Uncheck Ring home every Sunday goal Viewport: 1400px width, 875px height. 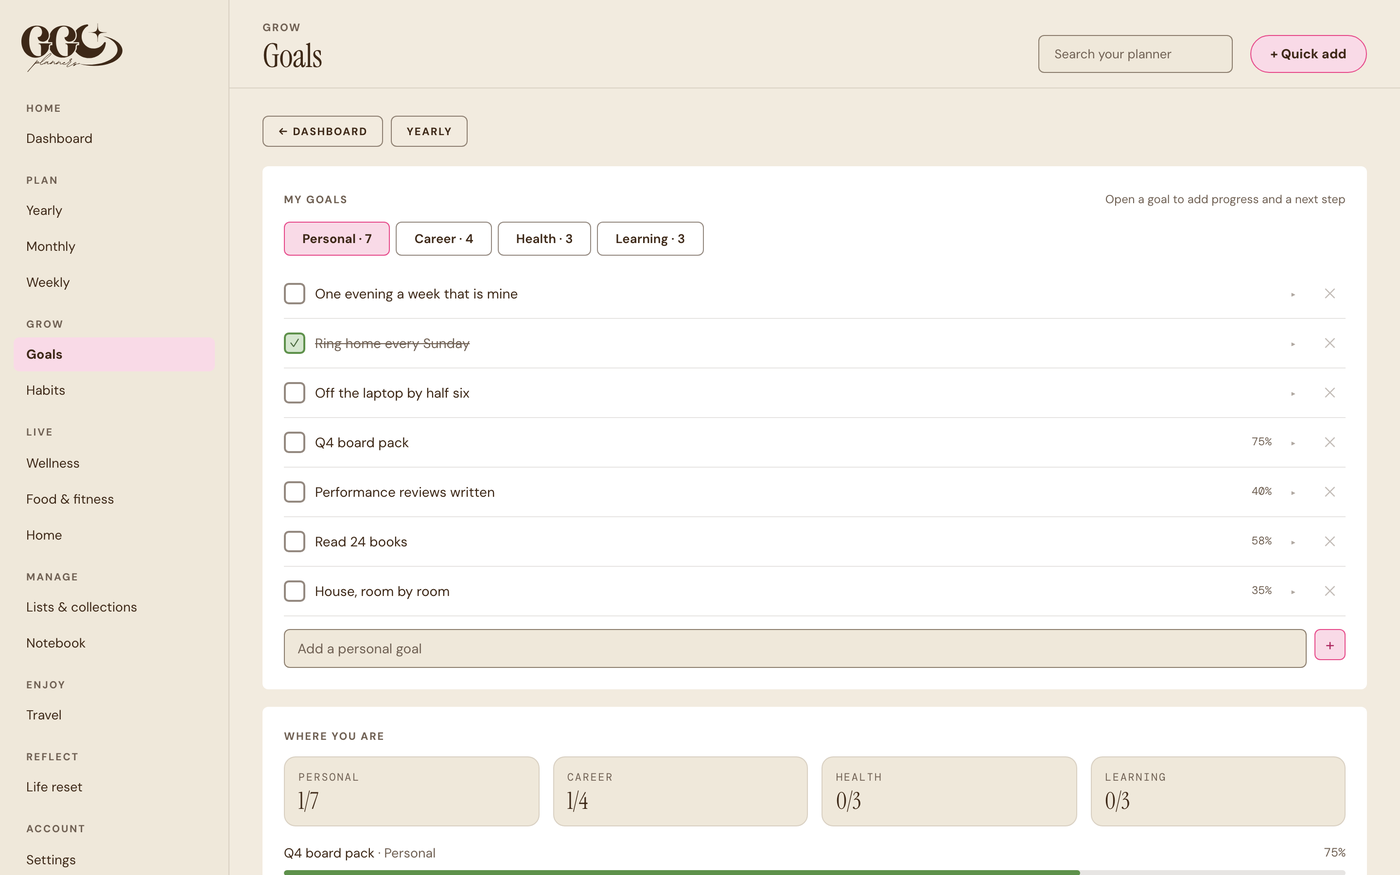click(295, 343)
